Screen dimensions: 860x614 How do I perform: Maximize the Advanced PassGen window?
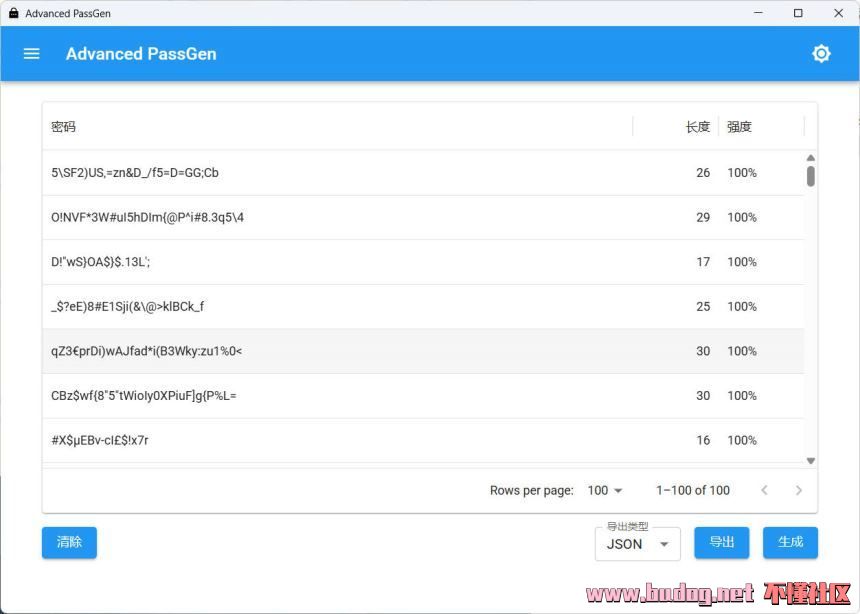pos(798,13)
